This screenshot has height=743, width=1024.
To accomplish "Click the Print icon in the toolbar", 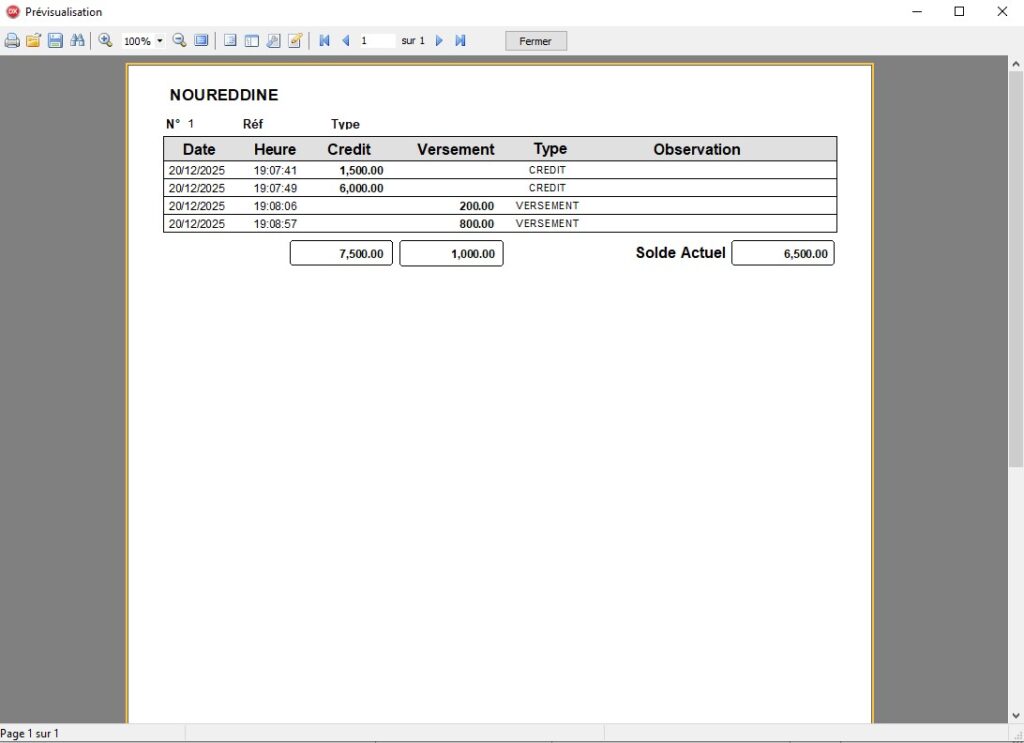I will 12,41.
